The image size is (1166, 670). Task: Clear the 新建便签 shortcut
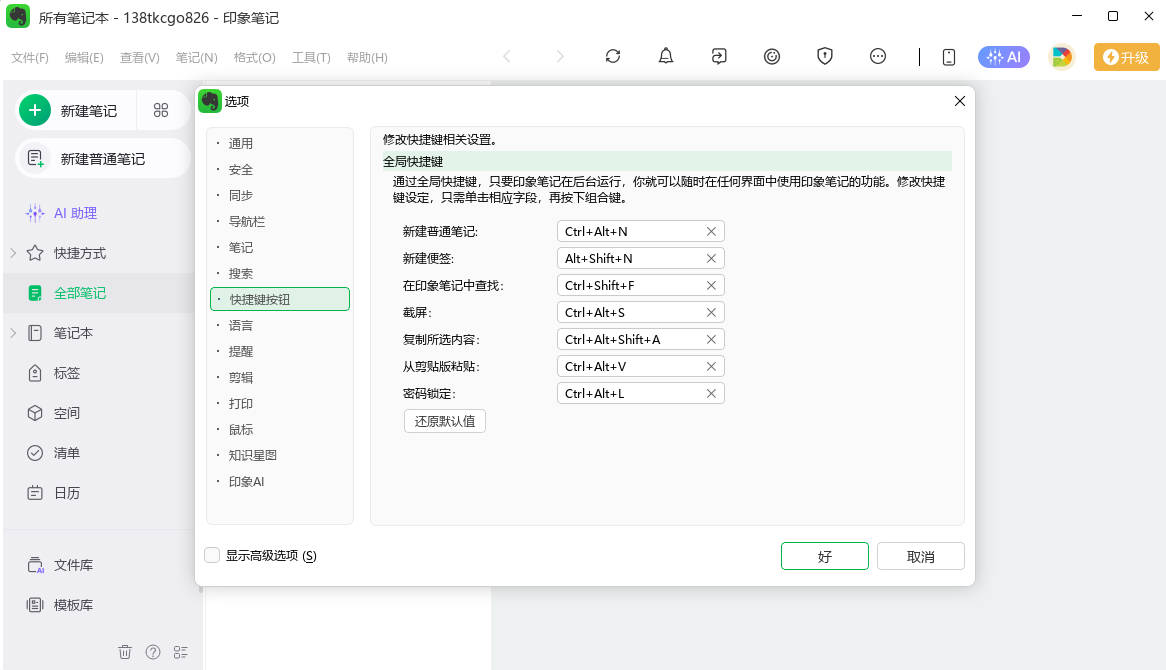(711, 258)
